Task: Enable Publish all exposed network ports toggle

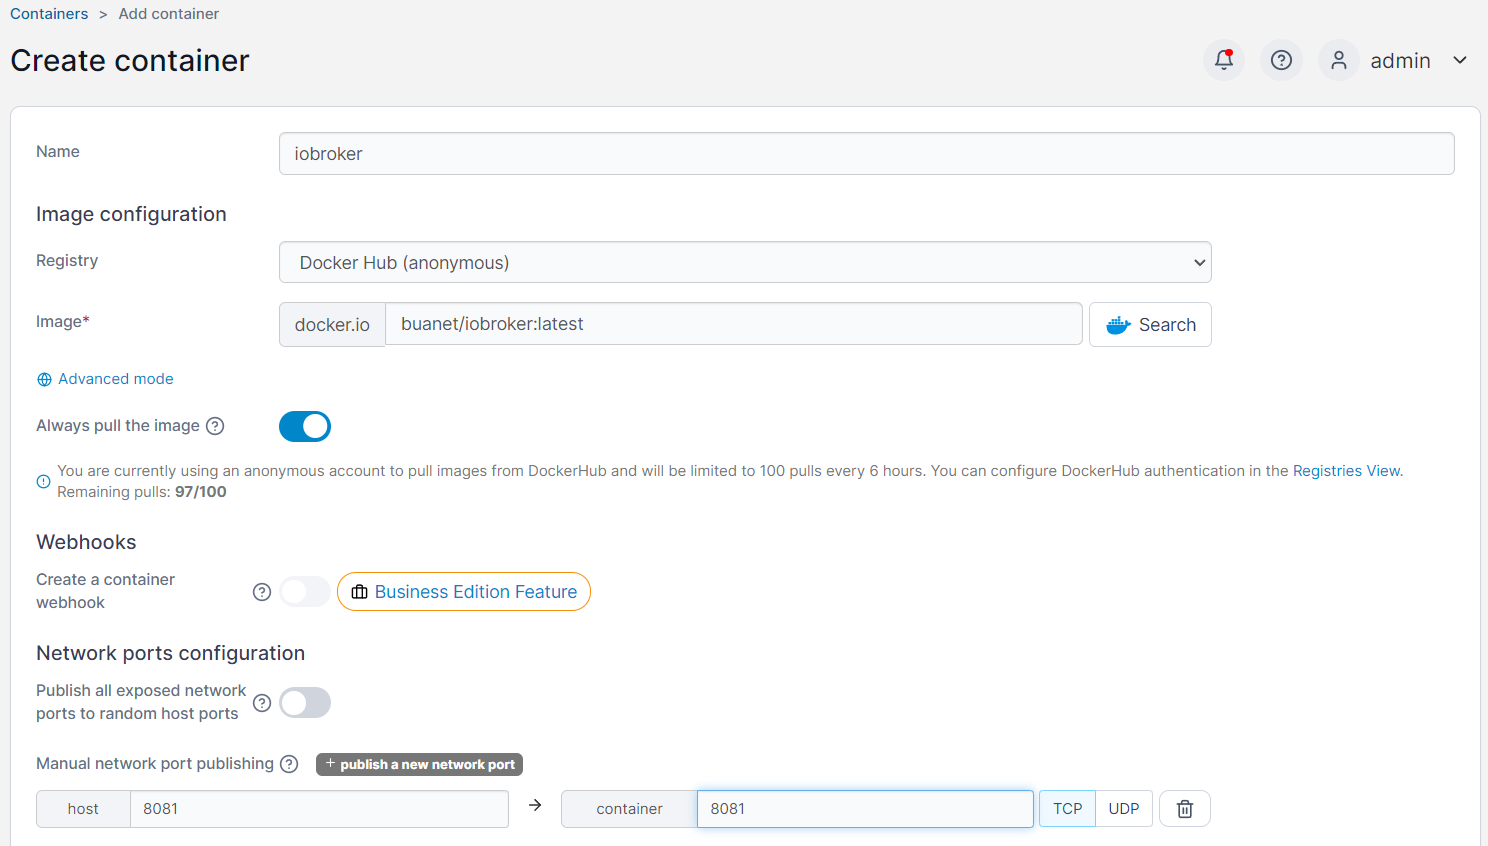Action: click(305, 702)
